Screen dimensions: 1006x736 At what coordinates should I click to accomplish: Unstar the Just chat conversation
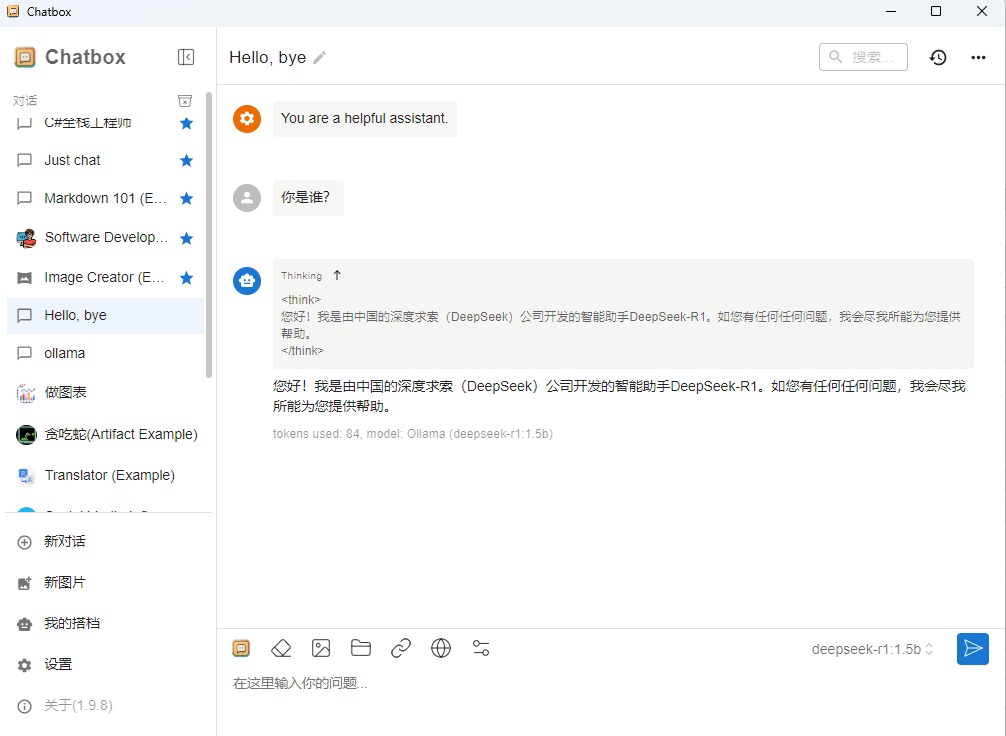(186, 160)
